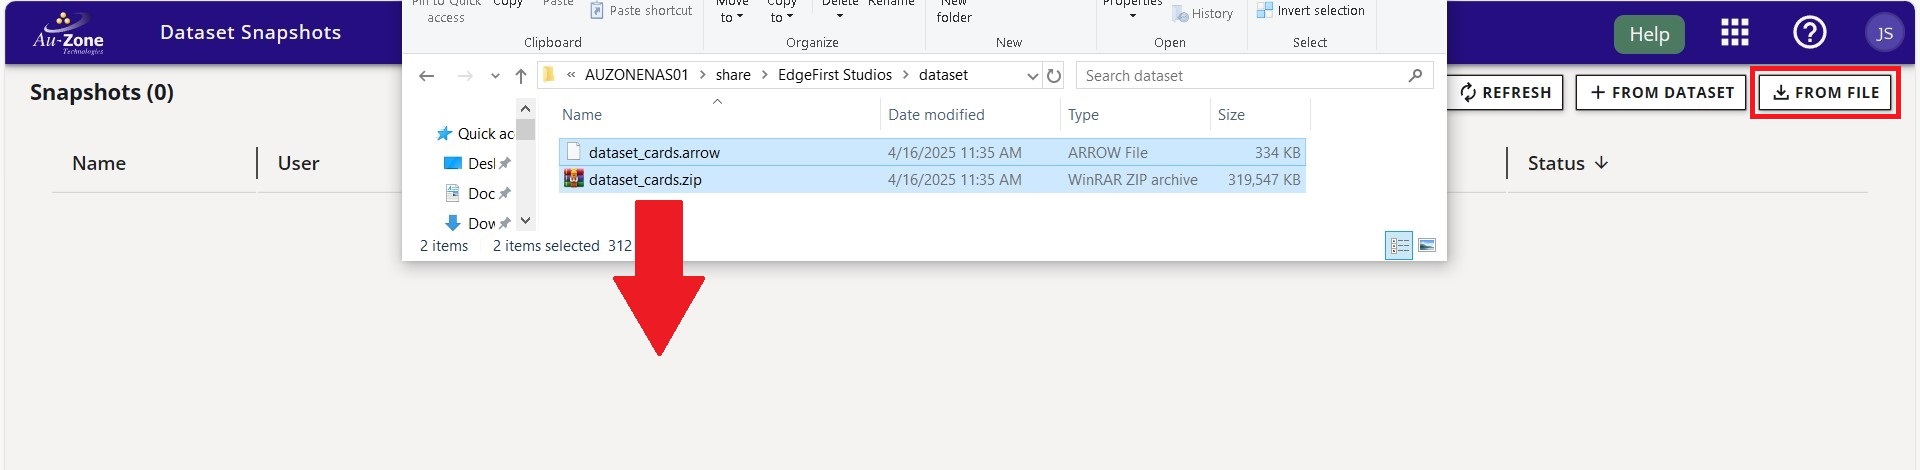The width and height of the screenshot is (1920, 470).
Task: Open Quick access in navigation pane
Action: (475, 134)
